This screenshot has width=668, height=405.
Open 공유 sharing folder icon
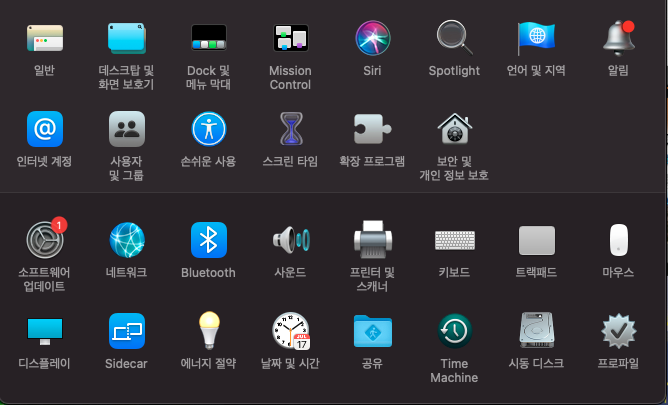(373, 331)
